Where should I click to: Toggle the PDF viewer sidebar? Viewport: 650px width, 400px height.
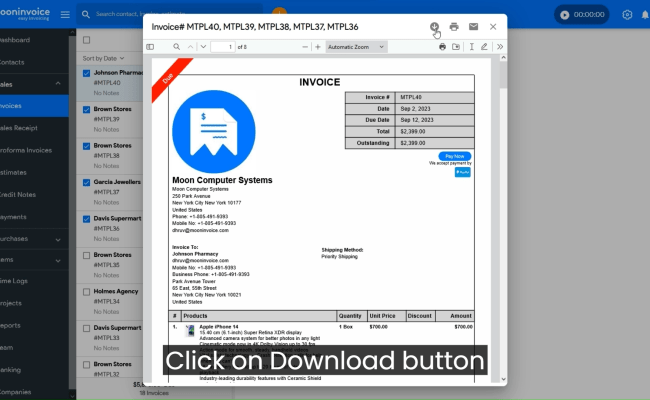[x=150, y=47]
